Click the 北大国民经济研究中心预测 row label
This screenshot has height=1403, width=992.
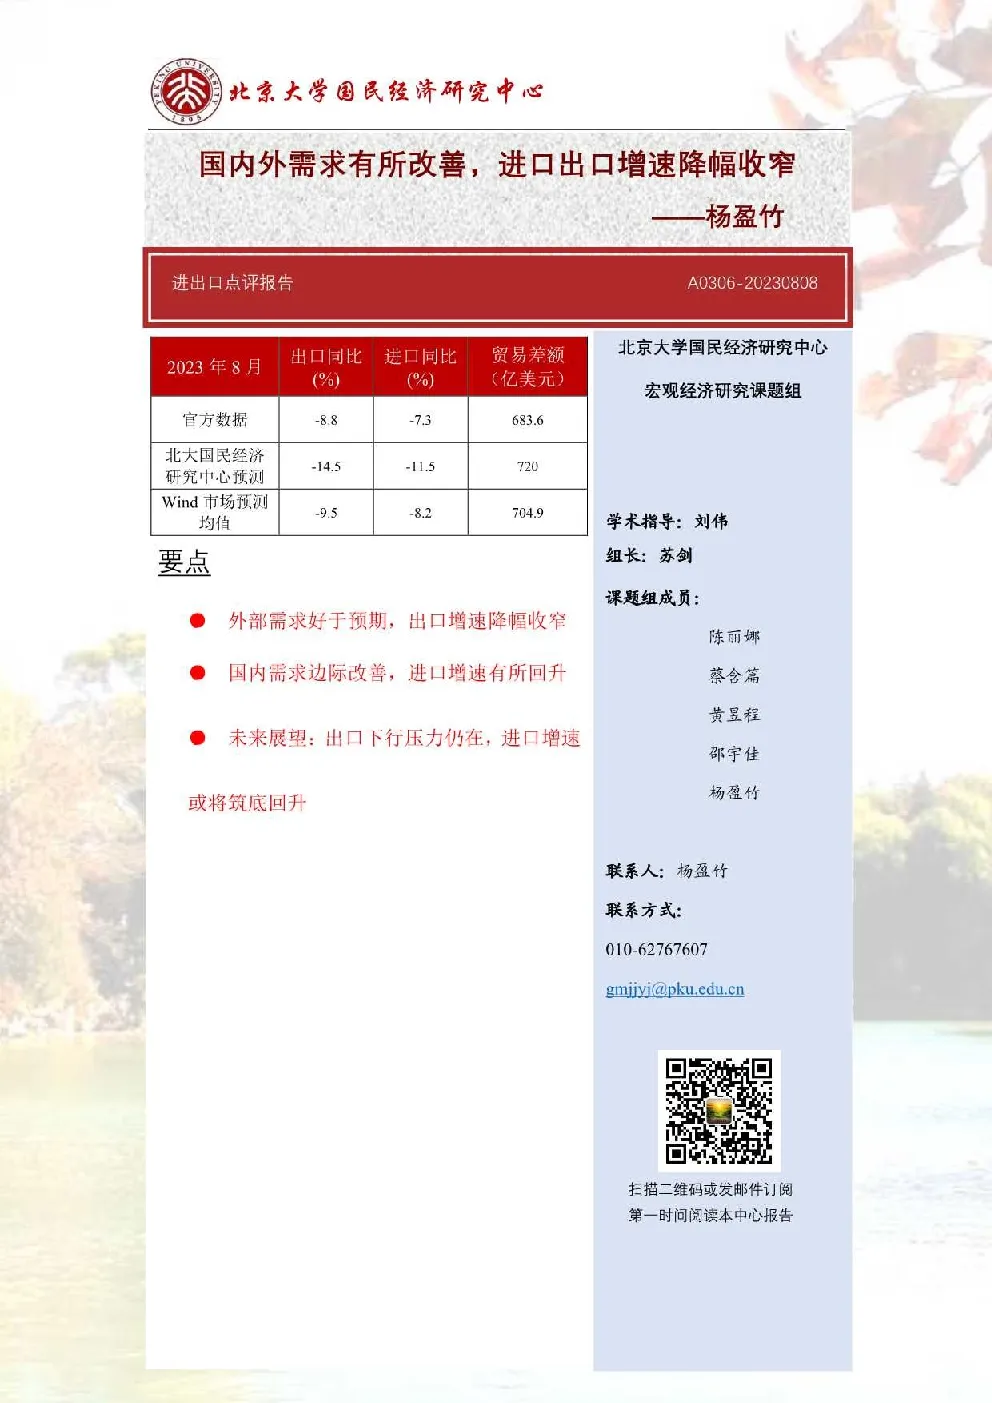[214, 466]
